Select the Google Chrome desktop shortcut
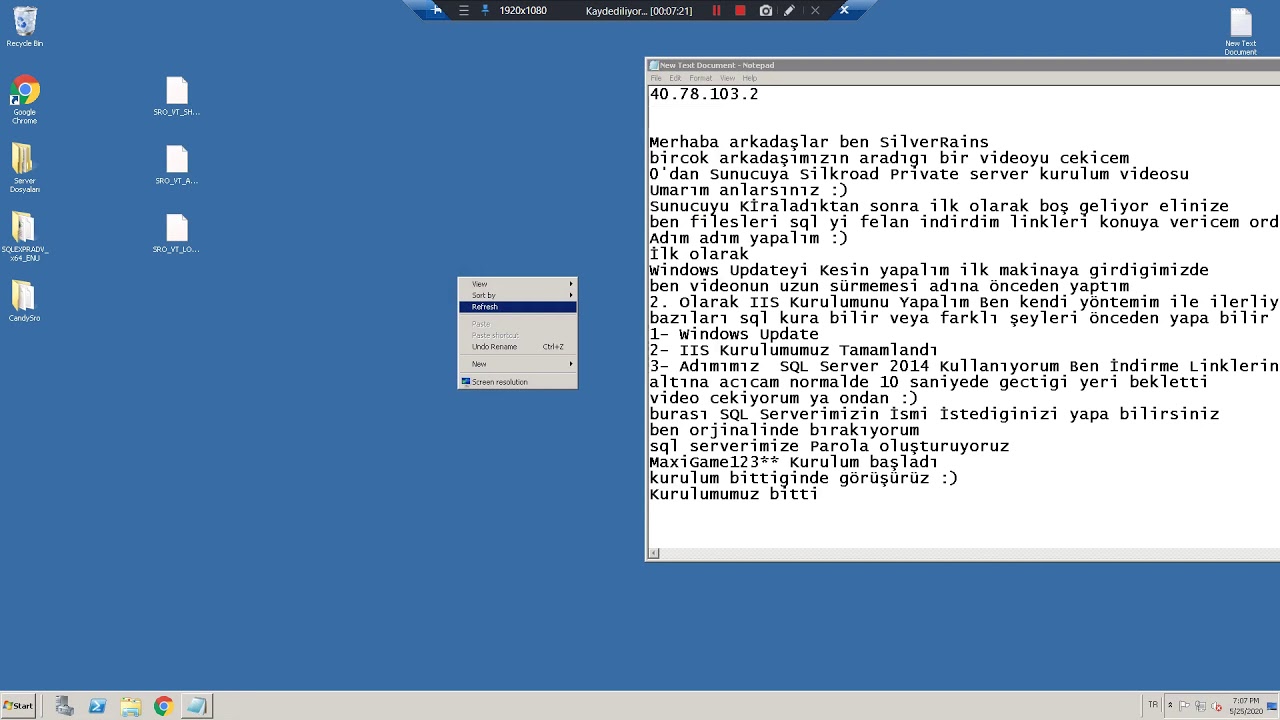Viewport: 1280px width, 720px height. click(25, 100)
